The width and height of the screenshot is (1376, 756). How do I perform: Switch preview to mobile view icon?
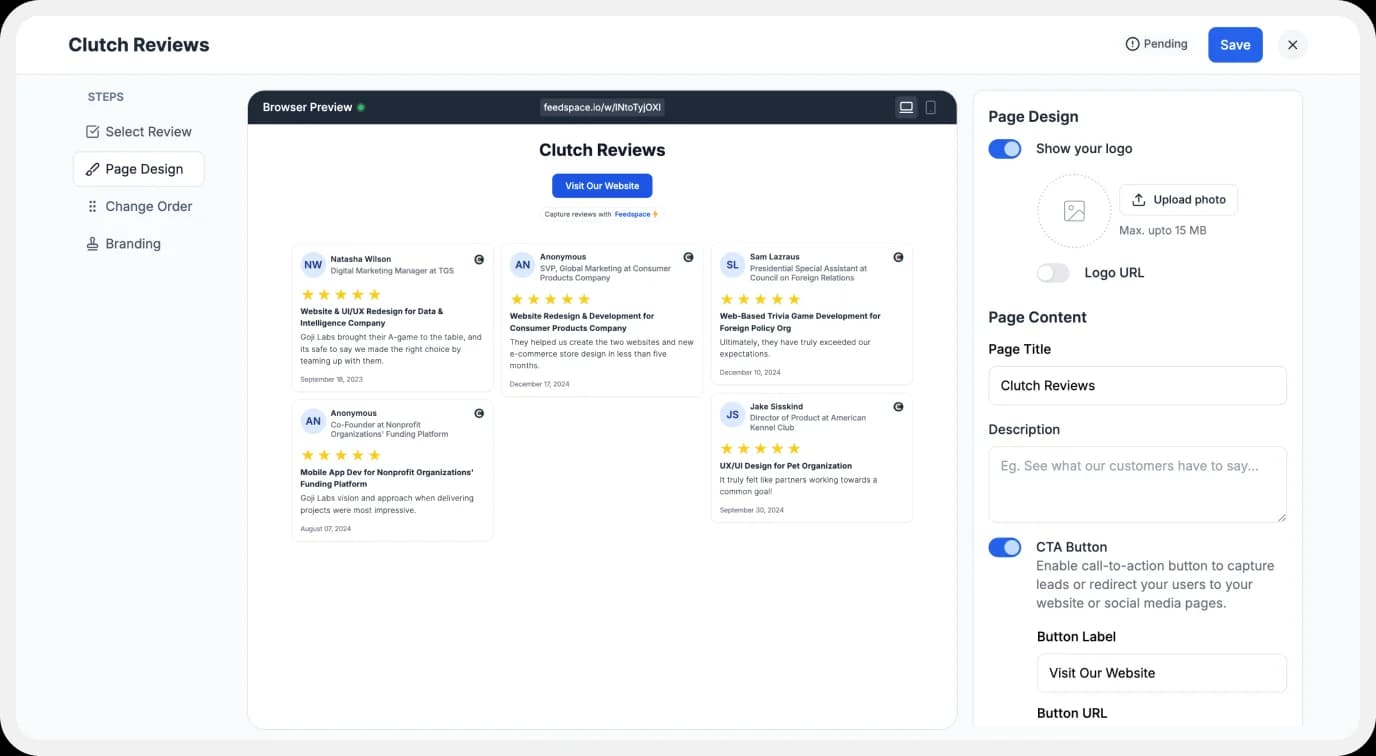(931, 107)
